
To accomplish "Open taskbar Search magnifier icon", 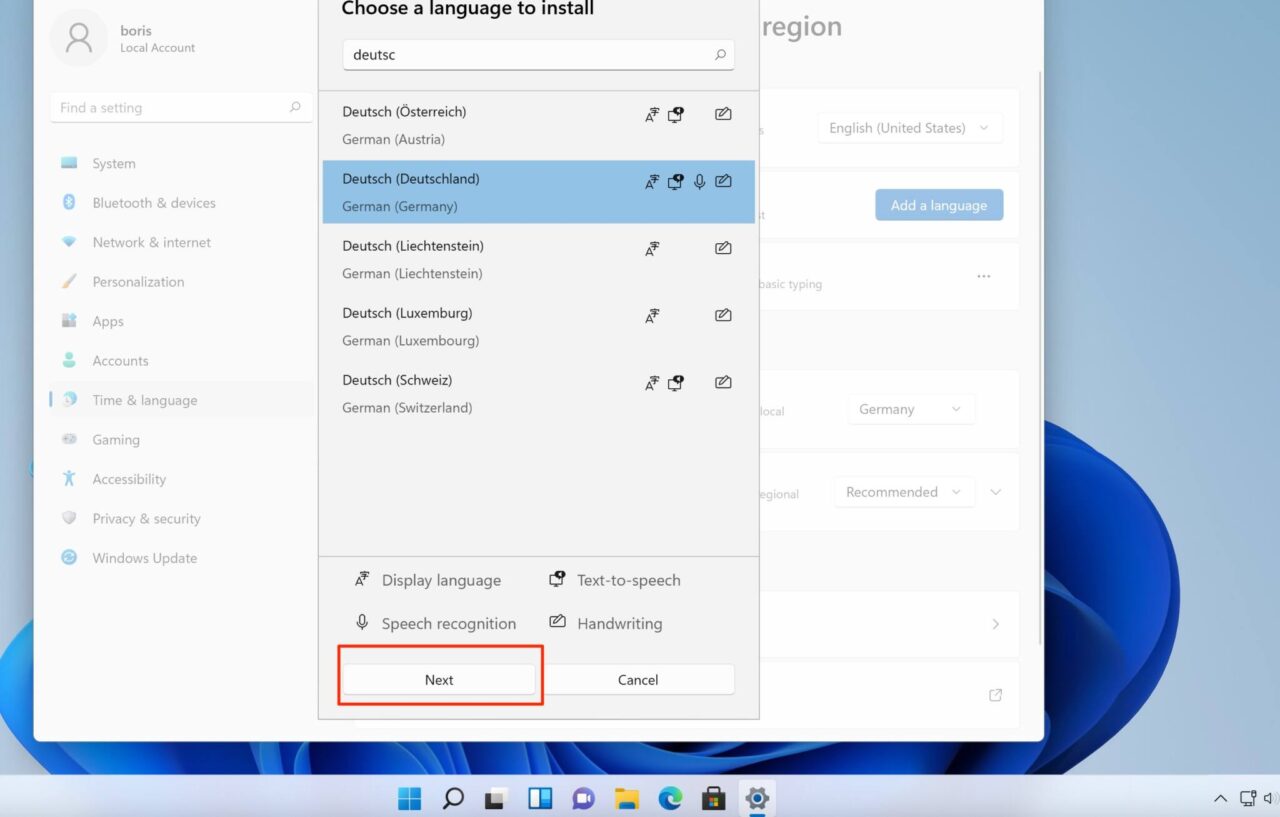I will coord(453,798).
